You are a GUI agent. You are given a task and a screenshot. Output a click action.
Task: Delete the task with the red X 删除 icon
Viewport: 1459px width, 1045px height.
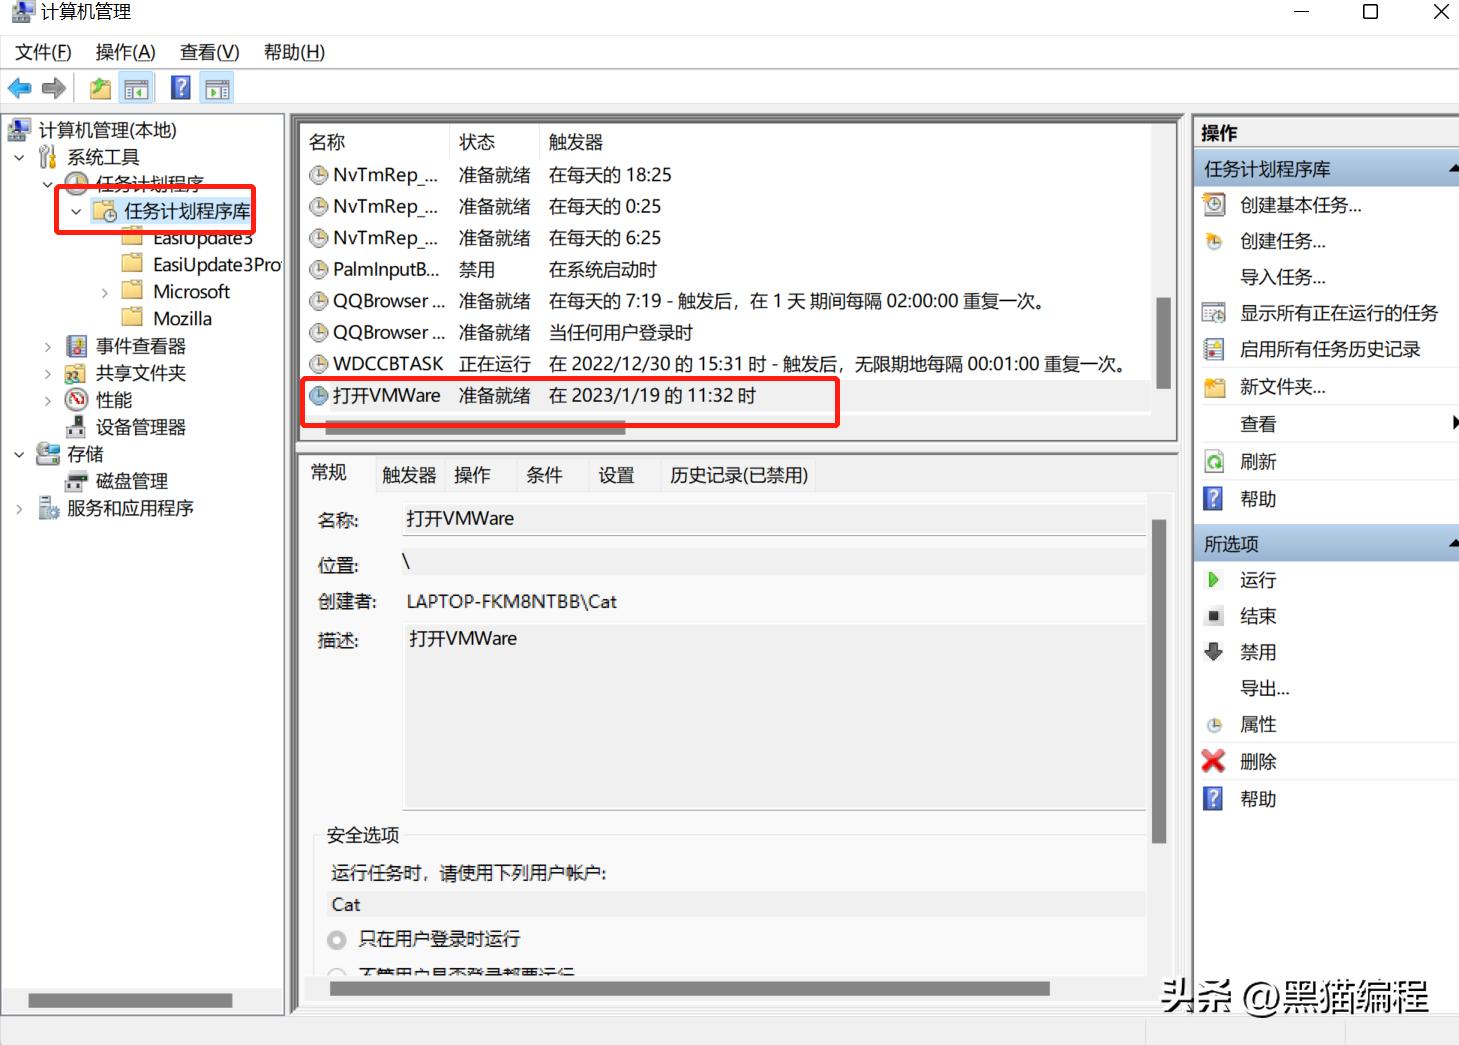pos(1213,761)
